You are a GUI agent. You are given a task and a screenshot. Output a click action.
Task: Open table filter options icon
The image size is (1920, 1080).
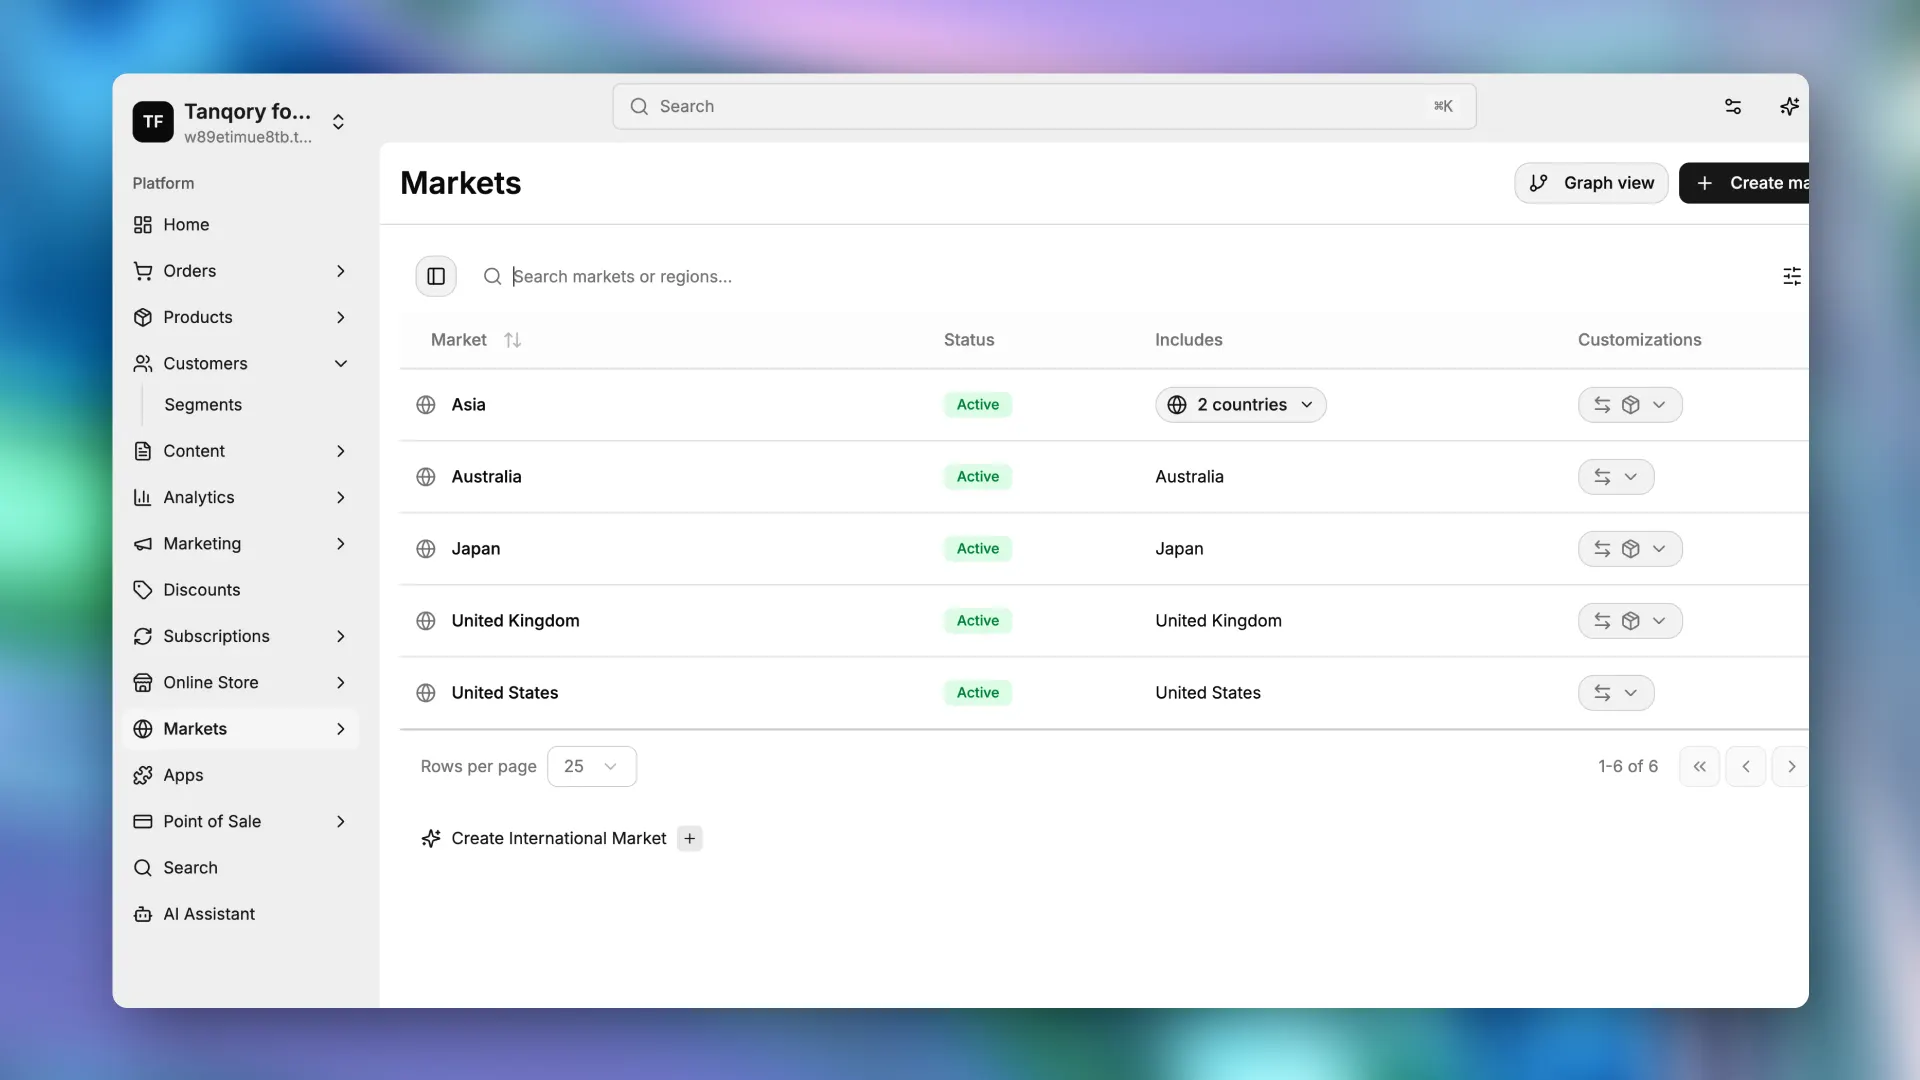[x=1791, y=276]
